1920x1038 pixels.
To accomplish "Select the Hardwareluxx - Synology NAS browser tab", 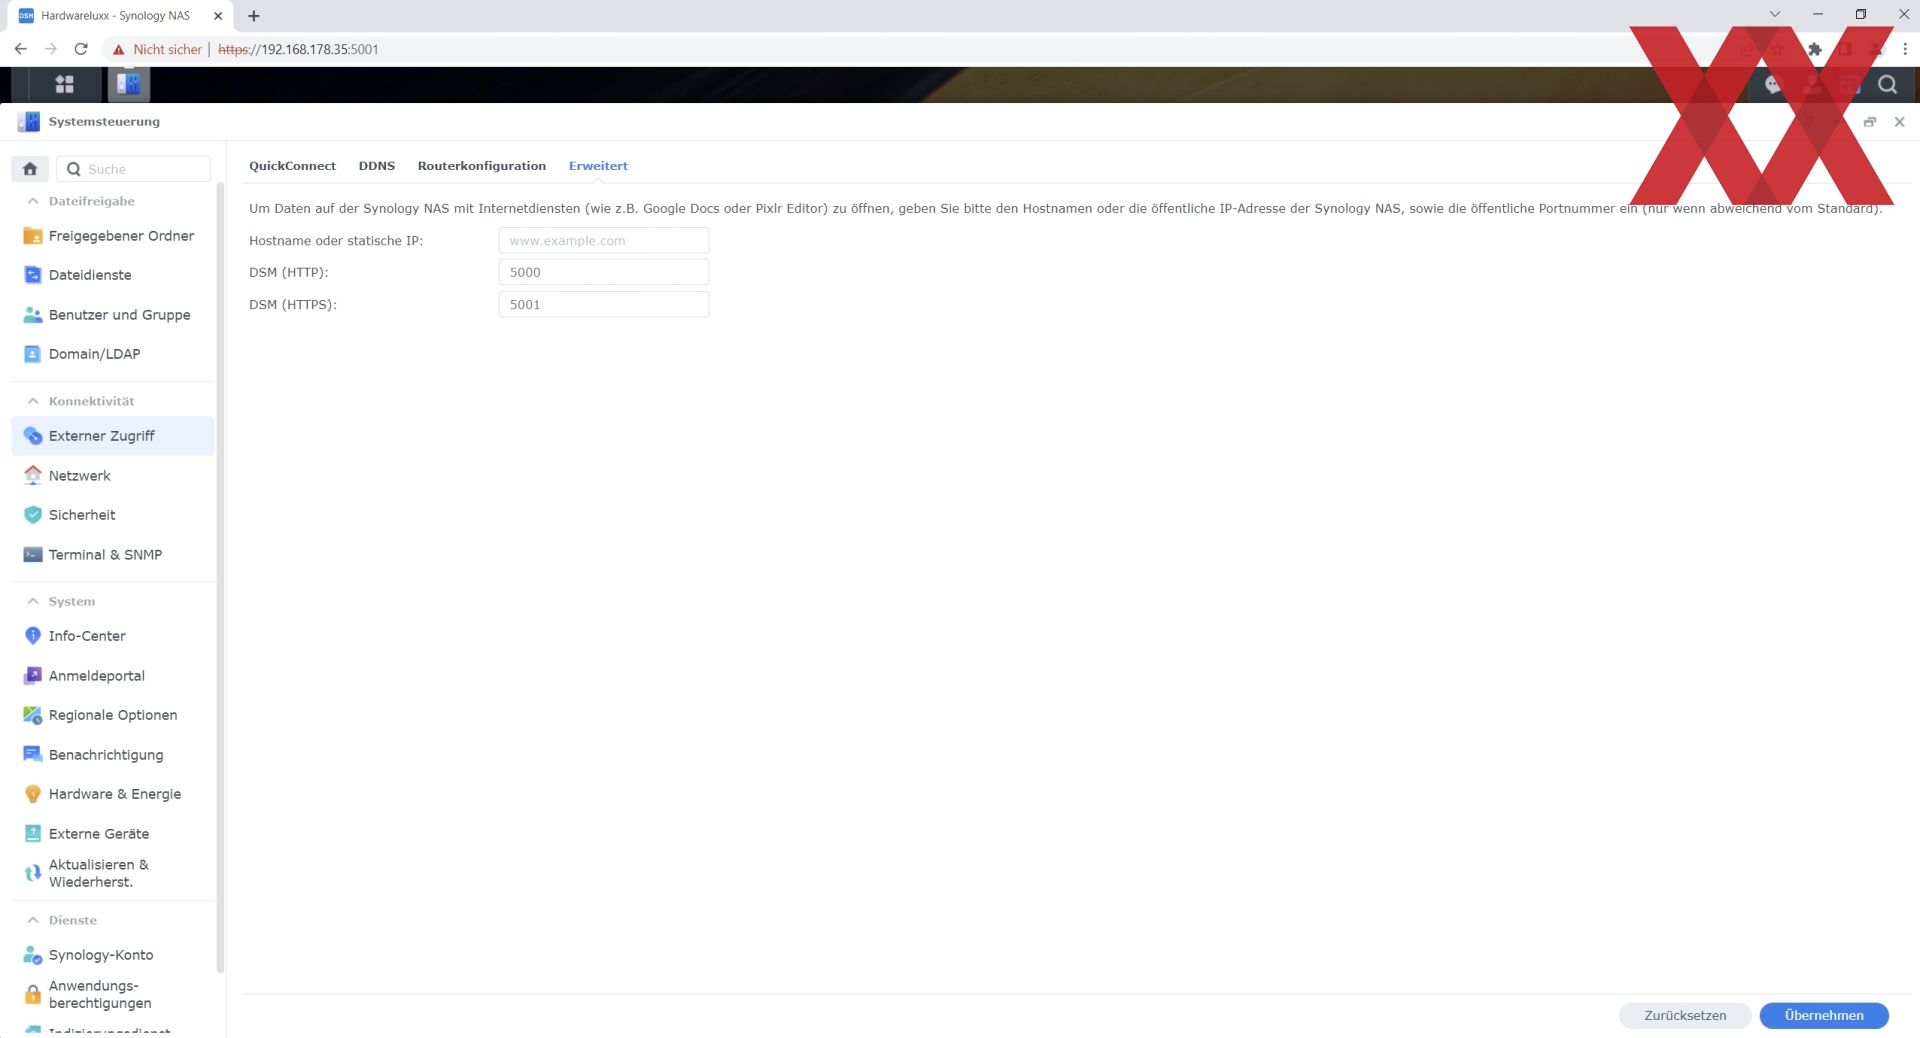I will pos(118,16).
